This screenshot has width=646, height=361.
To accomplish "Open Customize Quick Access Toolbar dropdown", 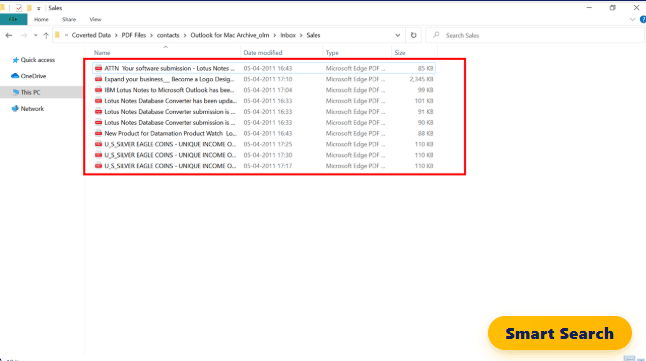I will [39, 8].
